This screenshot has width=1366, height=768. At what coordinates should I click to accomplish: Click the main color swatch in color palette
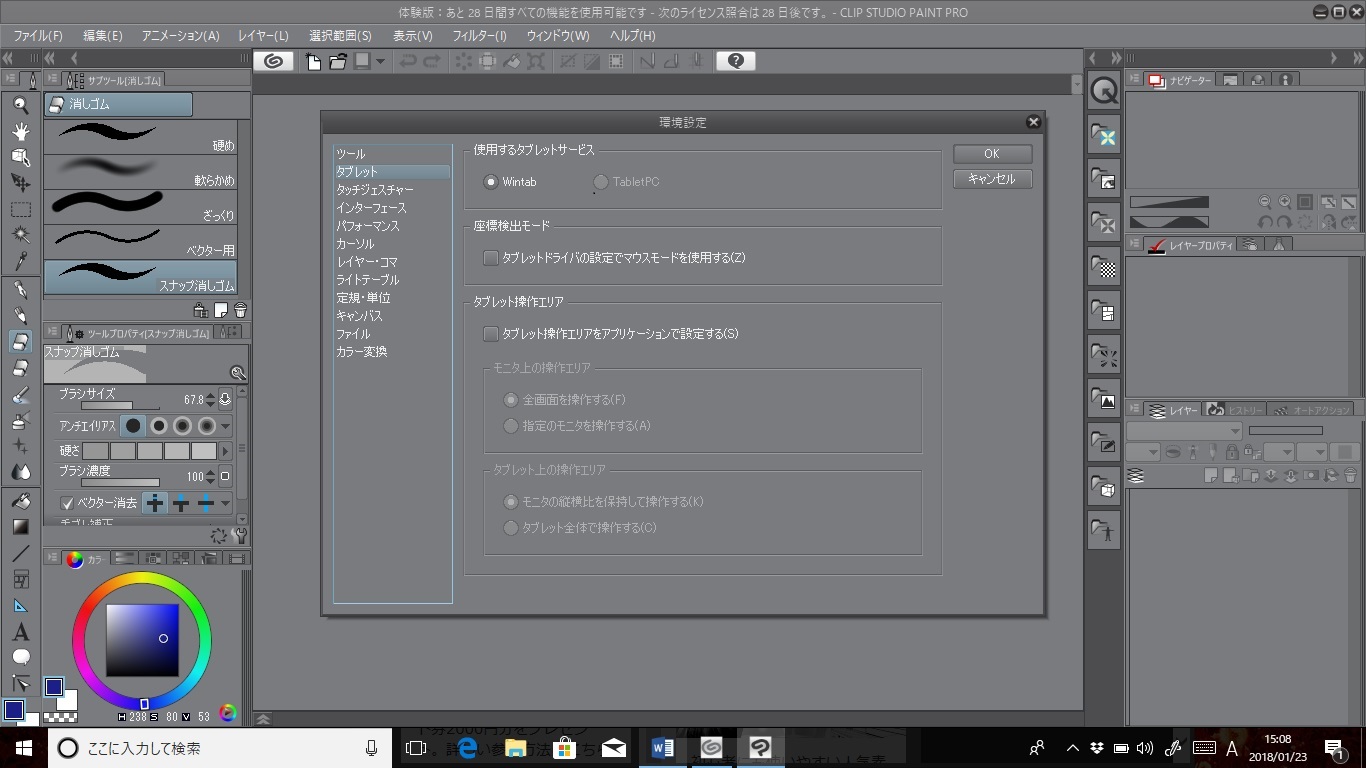pyautogui.click(x=54, y=687)
